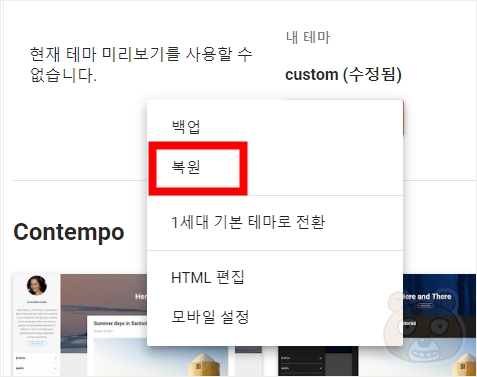
Task: Click the Contempo theme heading
Action: [x=69, y=232]
